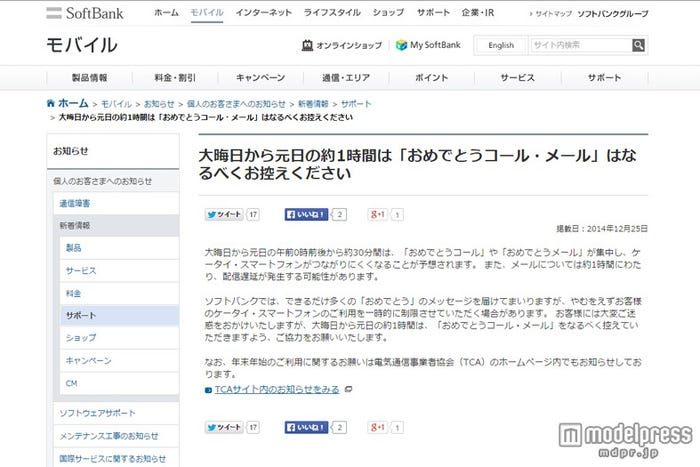
Task: Click the search magnifier icon
Action: pyautogui.click(x=638, y=45)
